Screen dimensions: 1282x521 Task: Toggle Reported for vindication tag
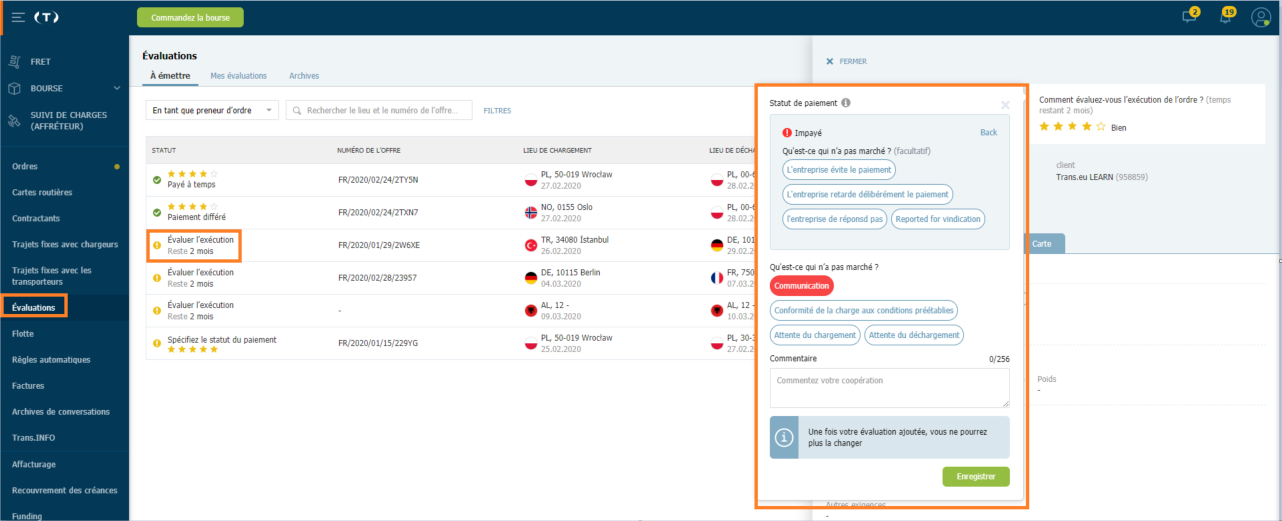click(x=938, y=219)
